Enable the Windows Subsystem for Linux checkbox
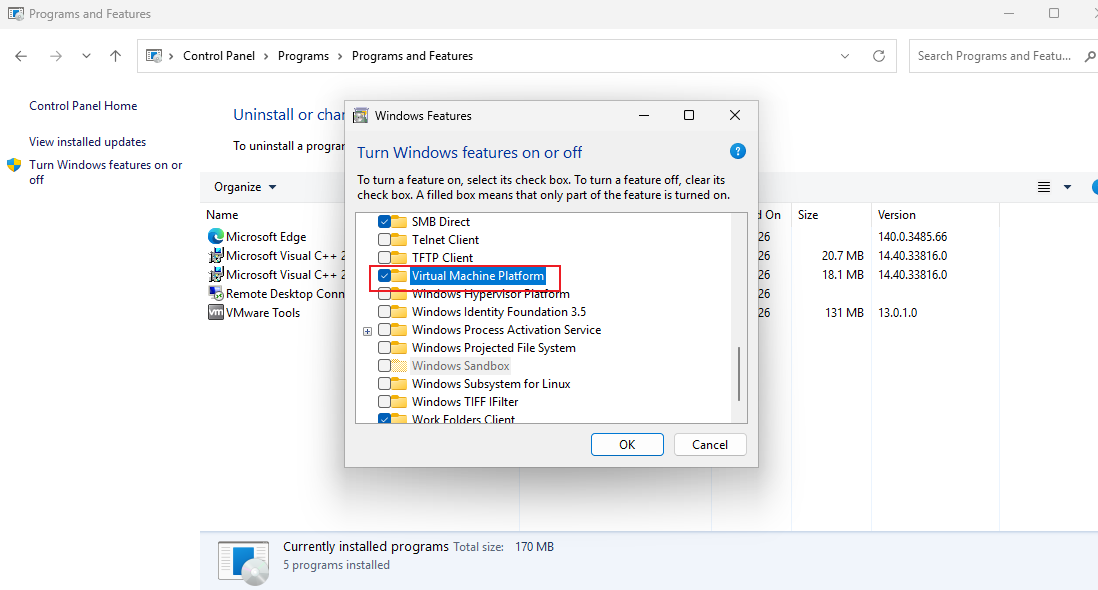The height and width of the screenshot is (590, 1098). pos(384,384)
